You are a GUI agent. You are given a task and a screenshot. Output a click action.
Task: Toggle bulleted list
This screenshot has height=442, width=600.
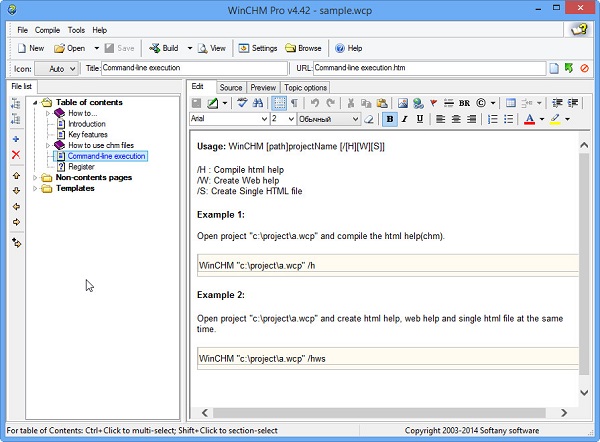click(508, 119)
